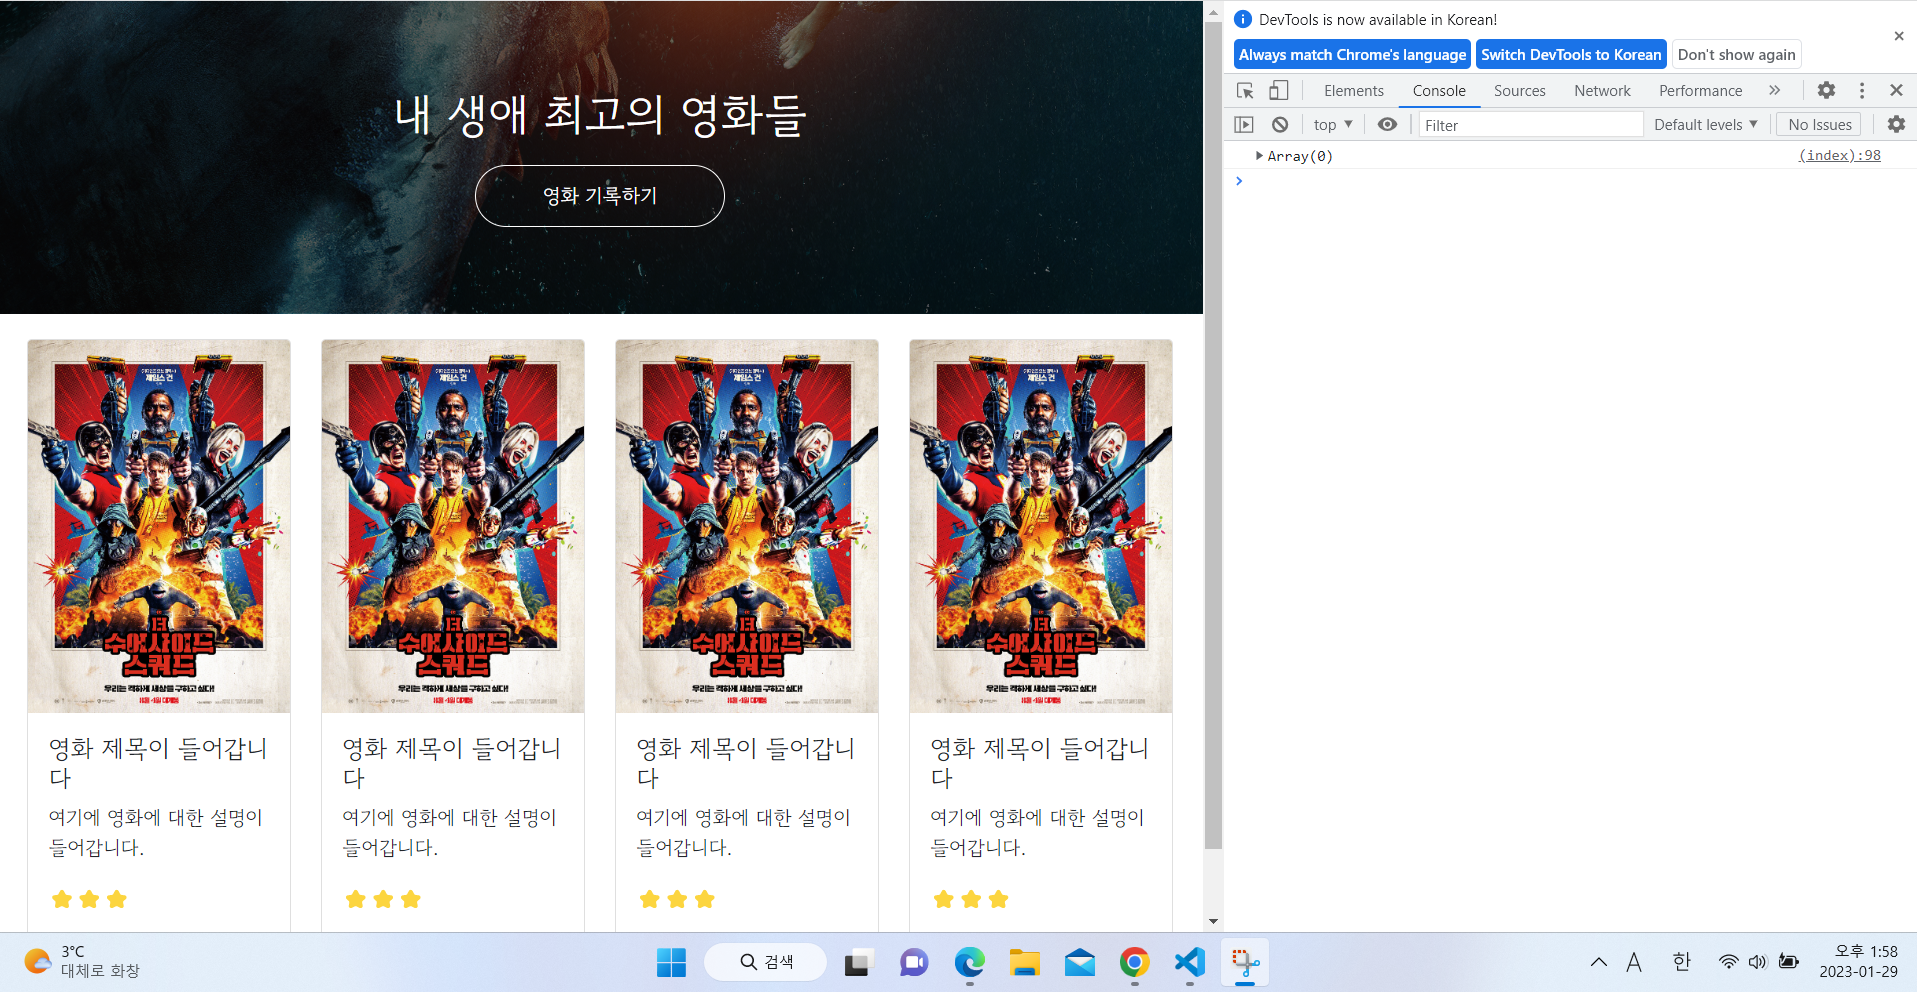Viewport: 1917px width, 992px height.
Task: Toggle the console sidebar icon
Action: click(x=1244, y=125)
